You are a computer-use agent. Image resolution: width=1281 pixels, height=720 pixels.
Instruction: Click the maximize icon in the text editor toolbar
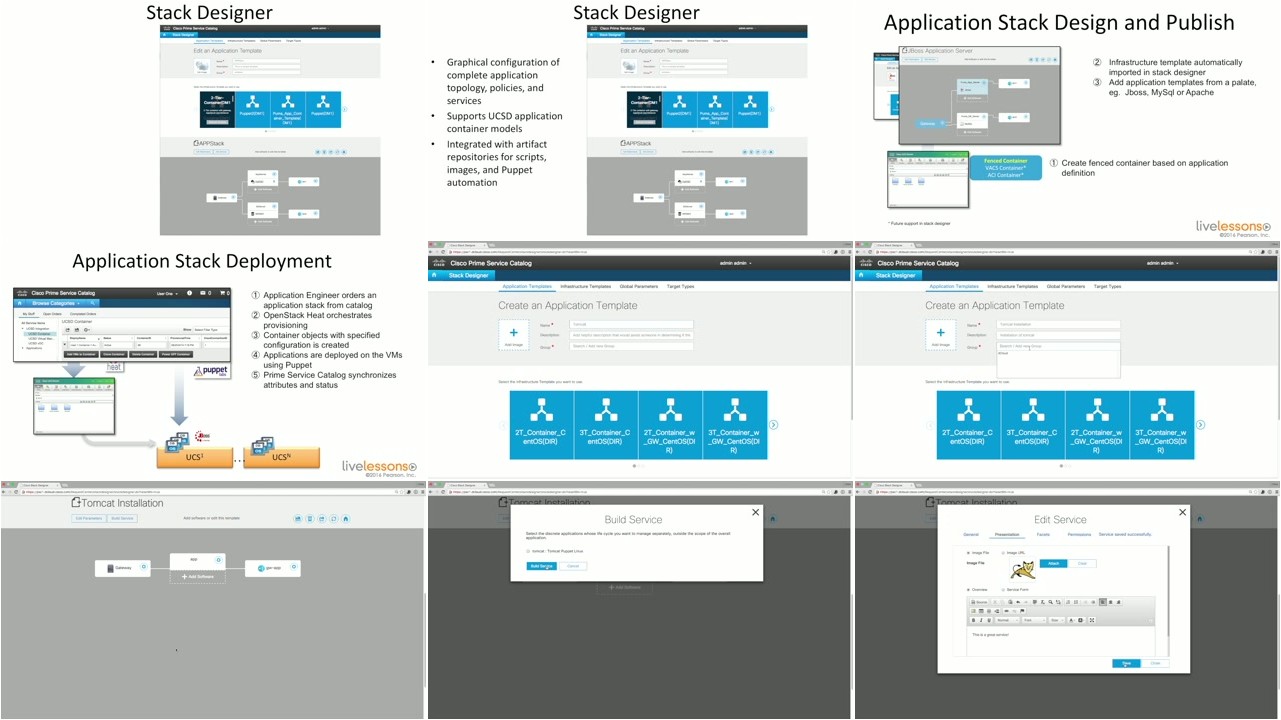(x=1092, y=620)
